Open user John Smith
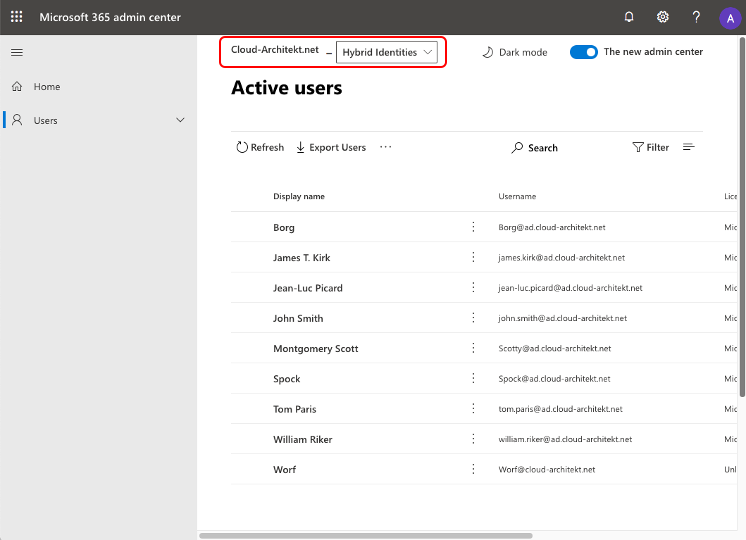The image size is (746, 540). click(298, 318)
